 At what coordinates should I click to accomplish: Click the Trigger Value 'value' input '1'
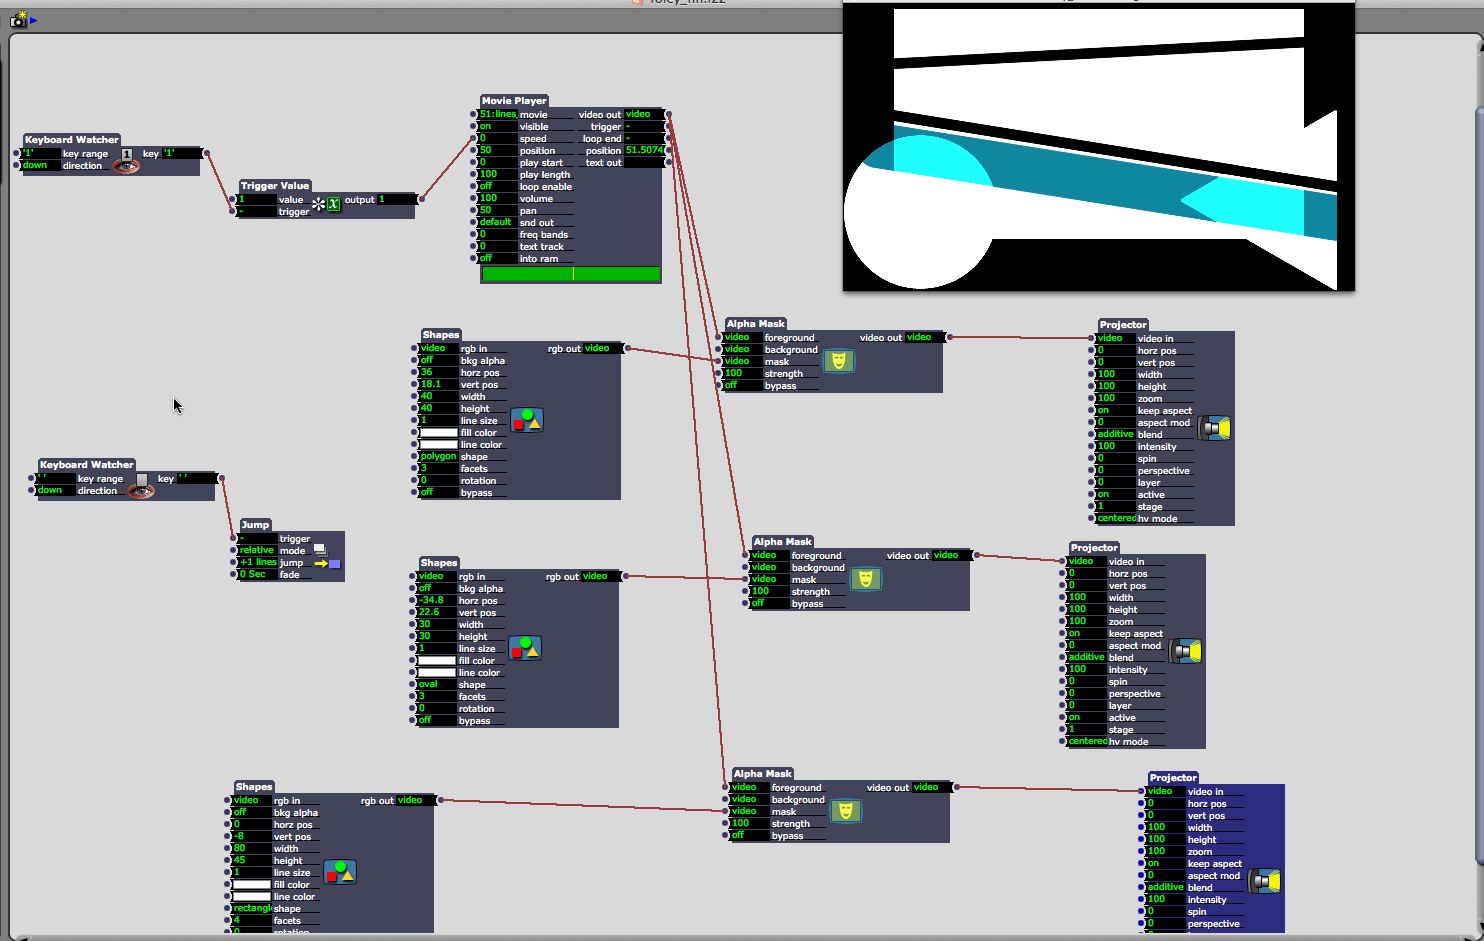coord(256,200)
